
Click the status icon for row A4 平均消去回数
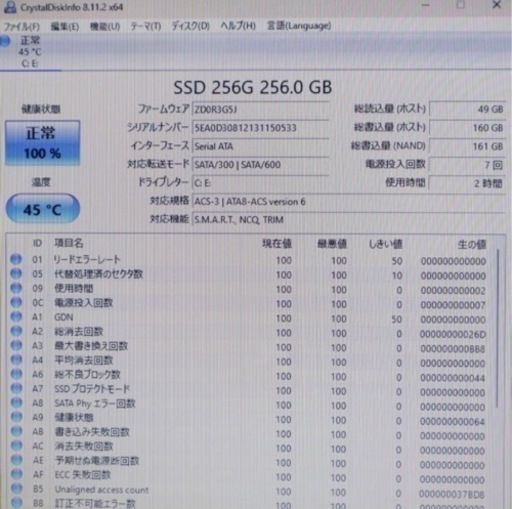click(x=16, y=359)
